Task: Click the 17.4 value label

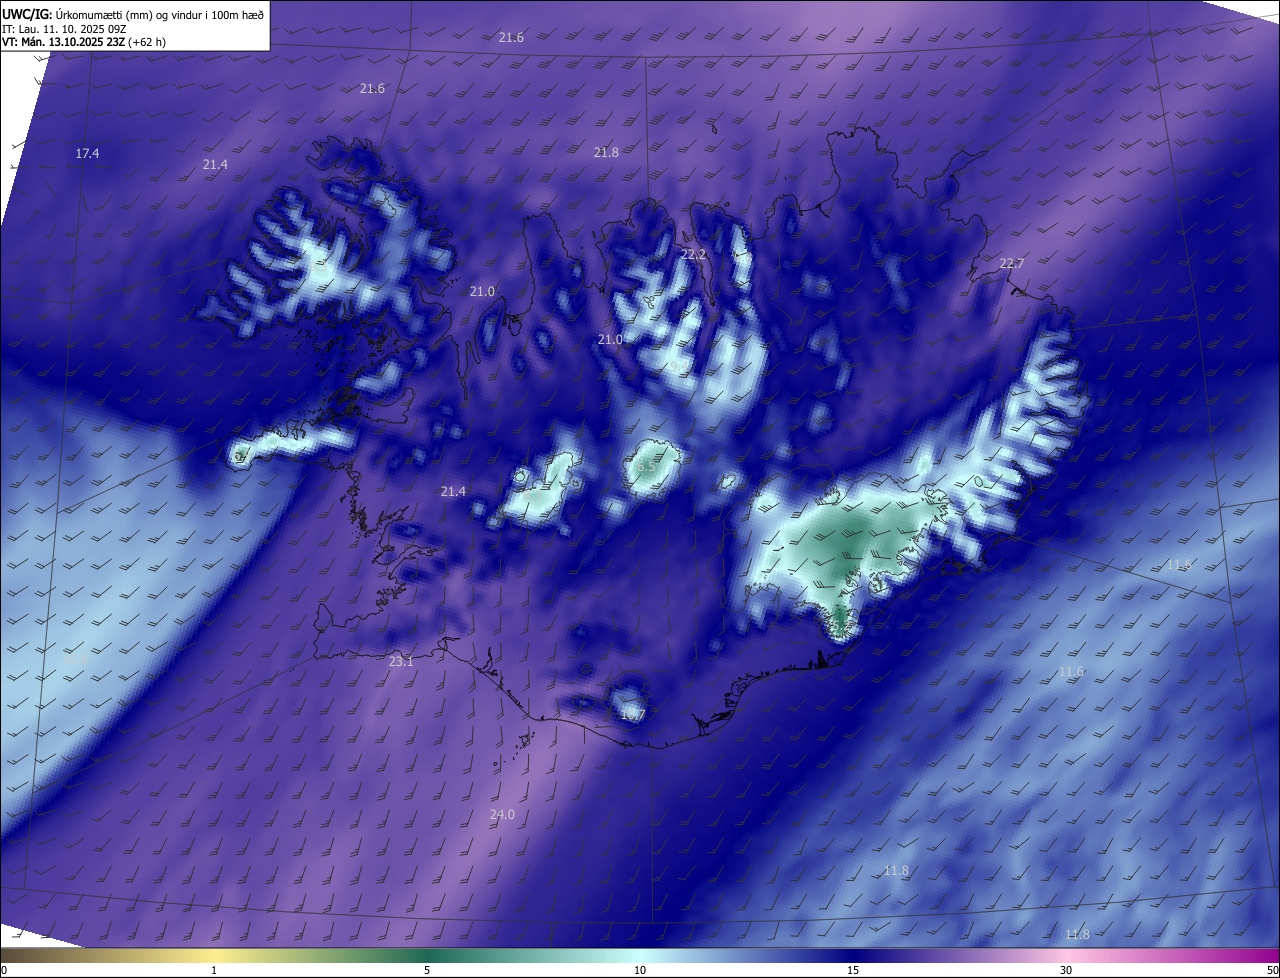Action: coord(87,153)
